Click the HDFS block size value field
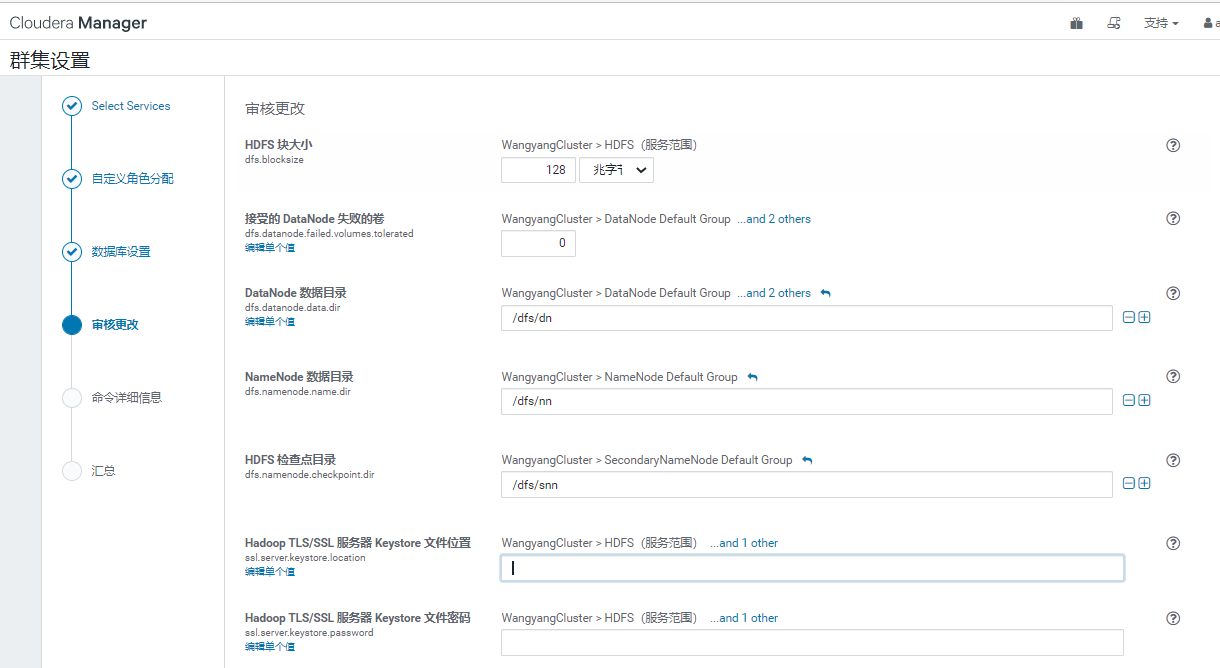Screen dimensions: 1220x668 point(538,170)
